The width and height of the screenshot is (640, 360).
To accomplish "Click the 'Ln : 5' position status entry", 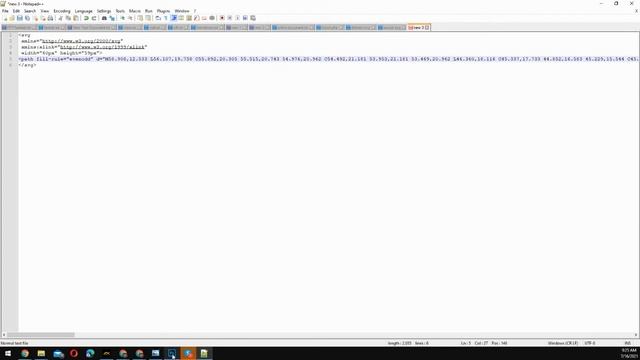I will [x=466, y=343].
